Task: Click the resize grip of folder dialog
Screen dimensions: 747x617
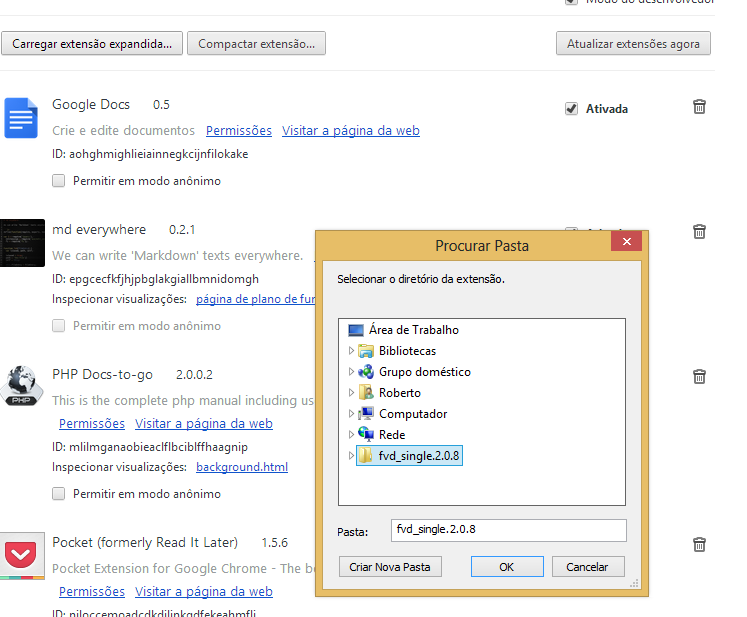Action: coord(634,584)
